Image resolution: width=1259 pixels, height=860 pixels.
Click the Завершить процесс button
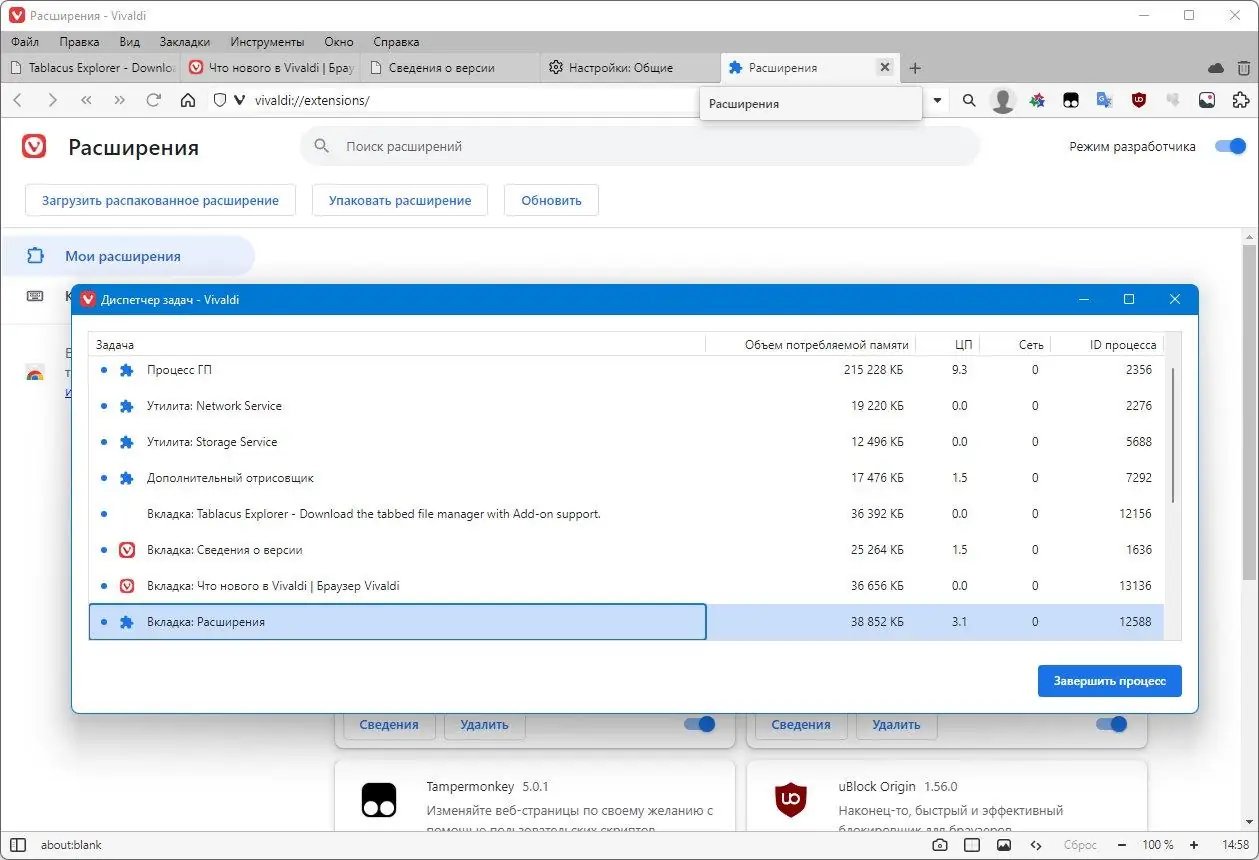click(x=1109, y=681)
